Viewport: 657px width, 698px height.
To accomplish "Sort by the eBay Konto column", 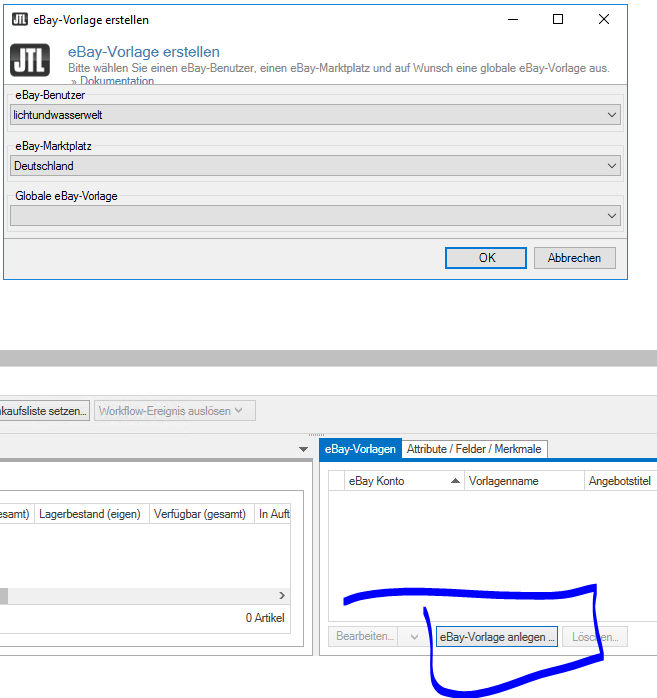I will 404,481.
